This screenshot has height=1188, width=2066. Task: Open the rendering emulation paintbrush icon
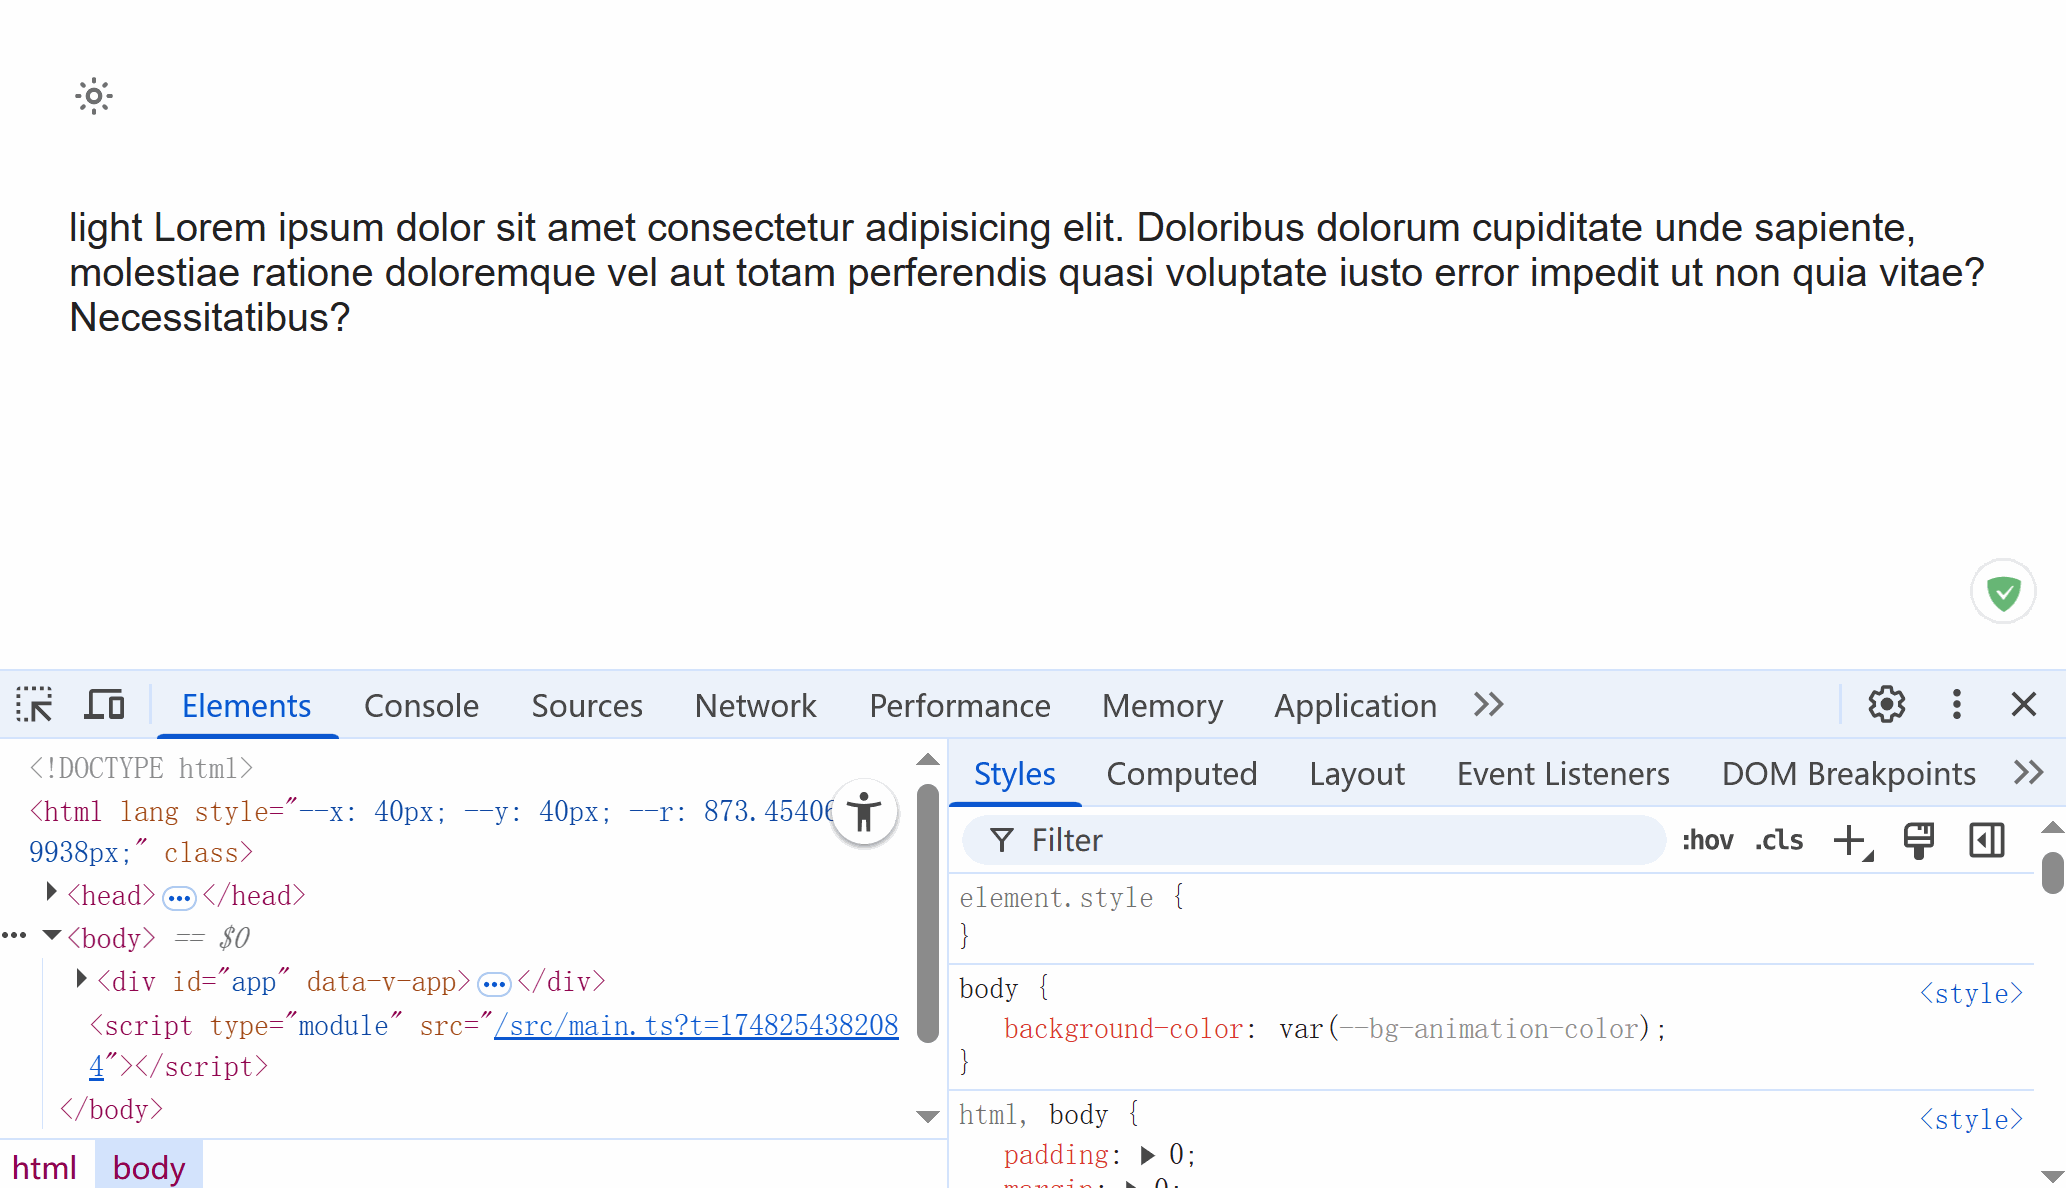tap(1918, 840)
